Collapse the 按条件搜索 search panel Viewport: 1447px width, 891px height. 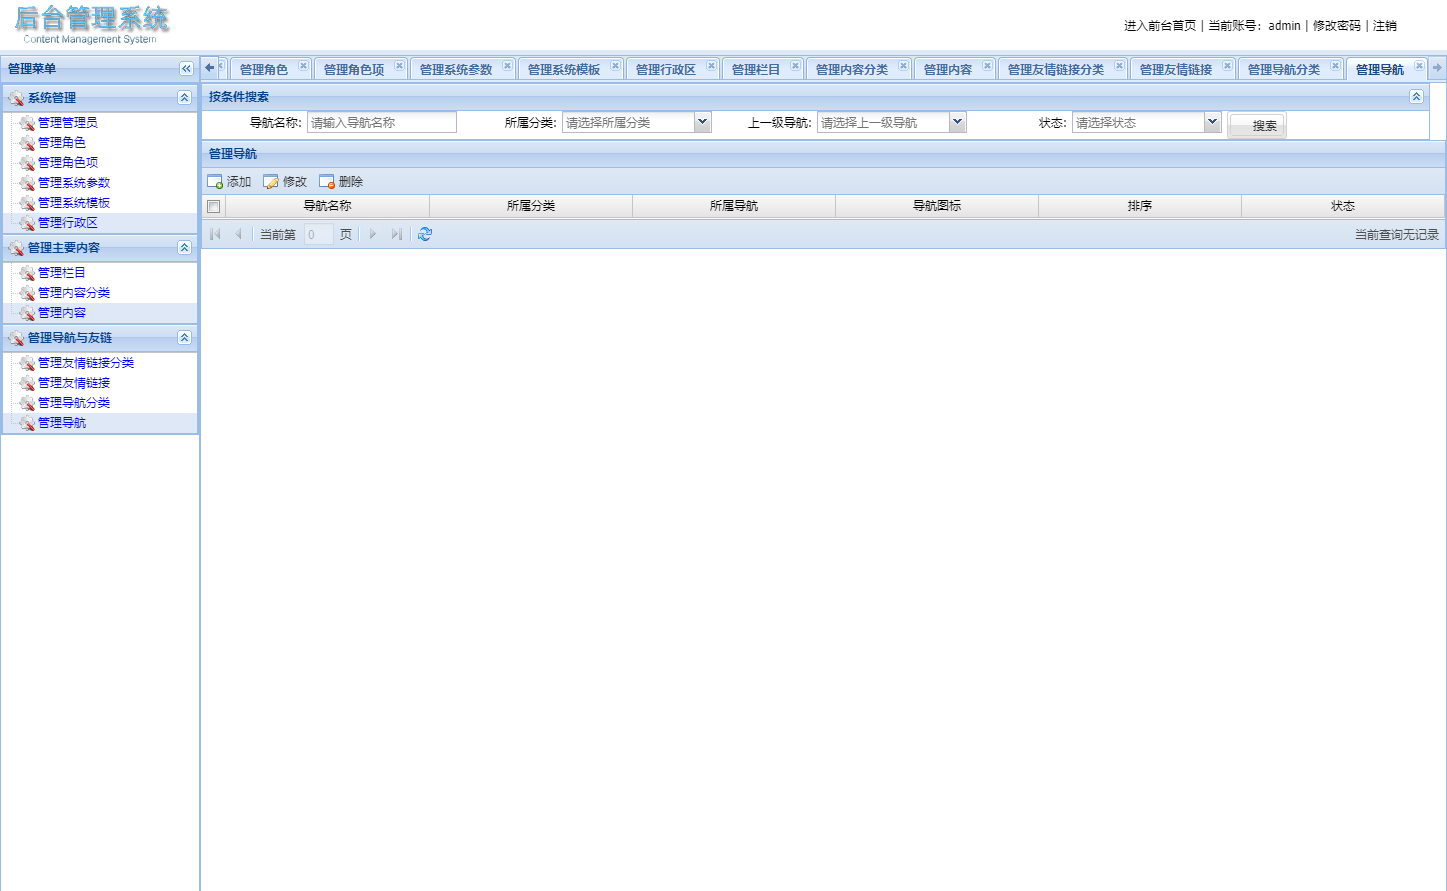(1416, 97)
